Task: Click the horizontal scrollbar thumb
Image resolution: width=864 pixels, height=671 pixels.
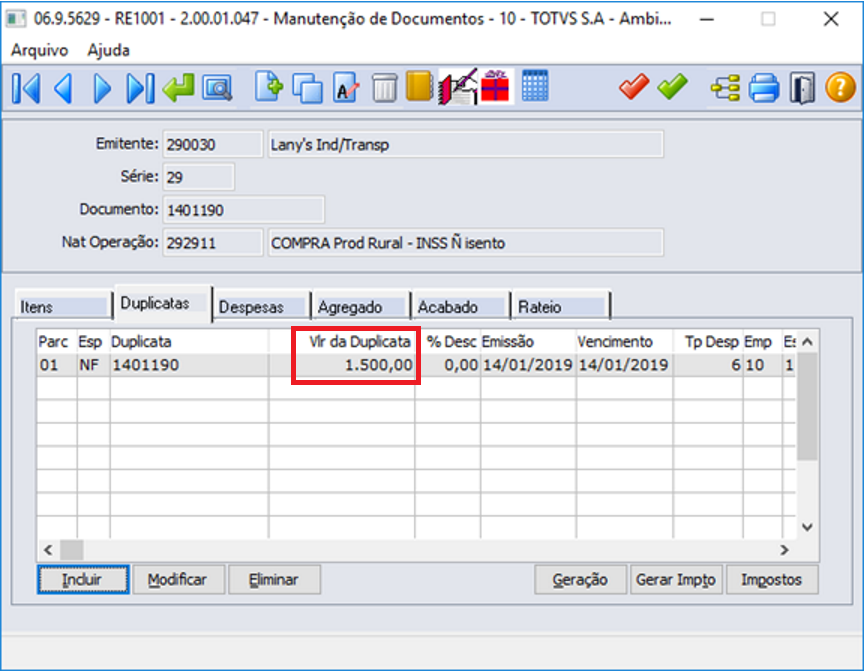Action: pyautogui.click(x=72, y=550)
